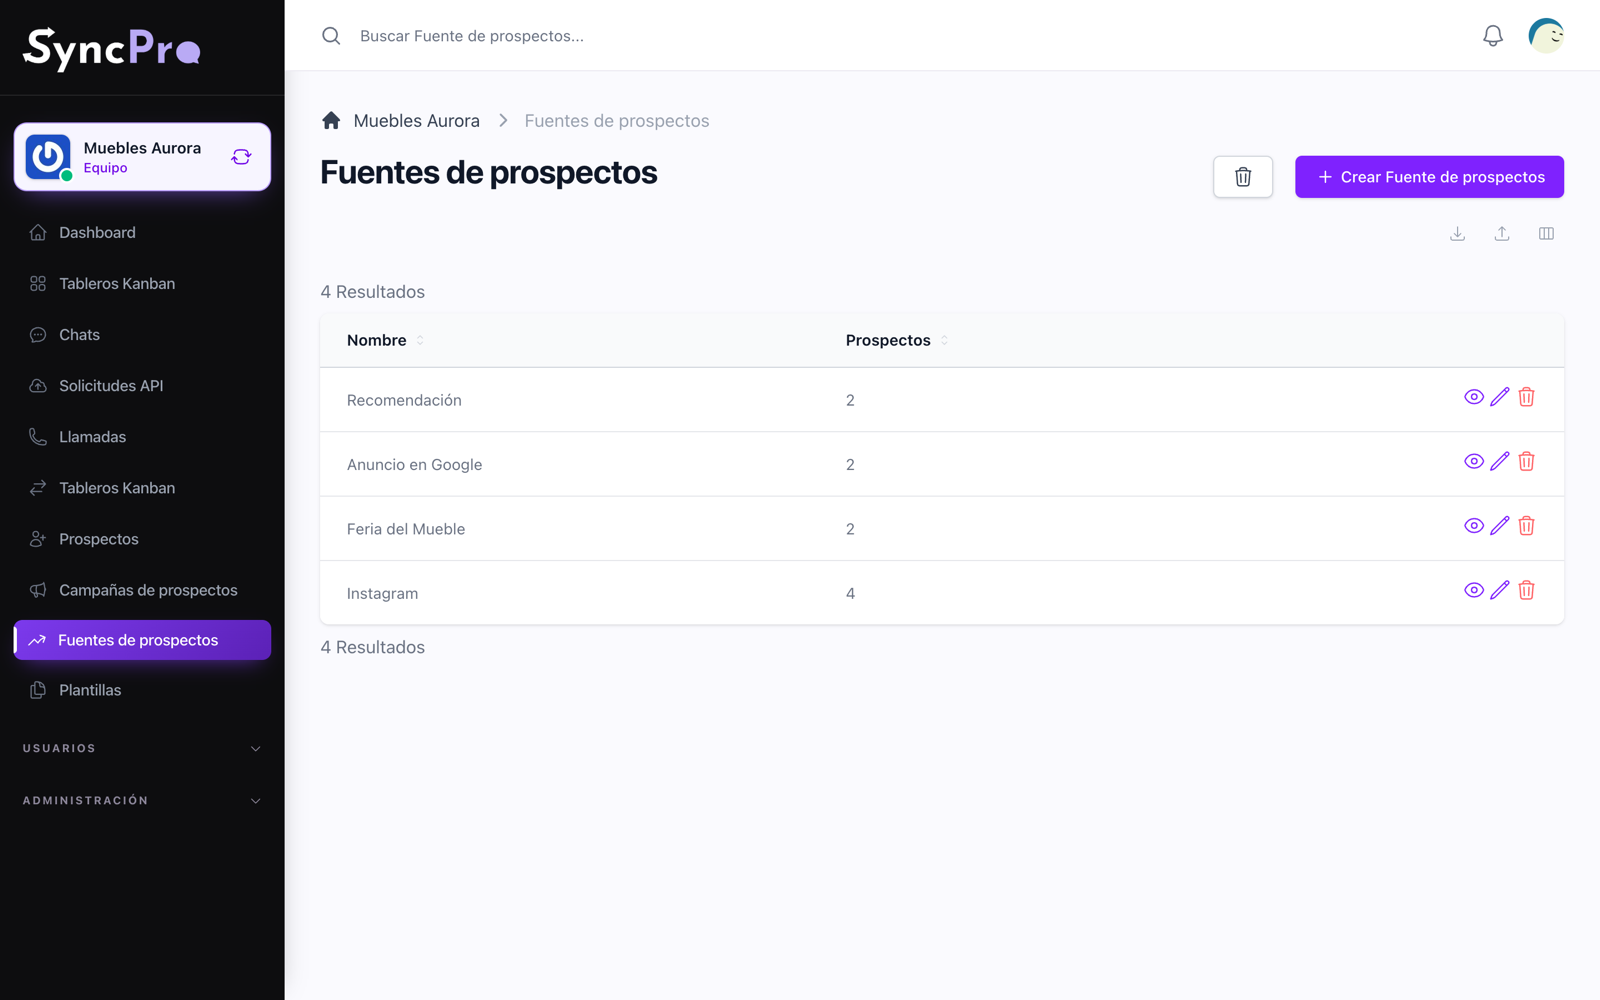View the Instagram source
The image size is (1600, 1000).
point(1474,590)
